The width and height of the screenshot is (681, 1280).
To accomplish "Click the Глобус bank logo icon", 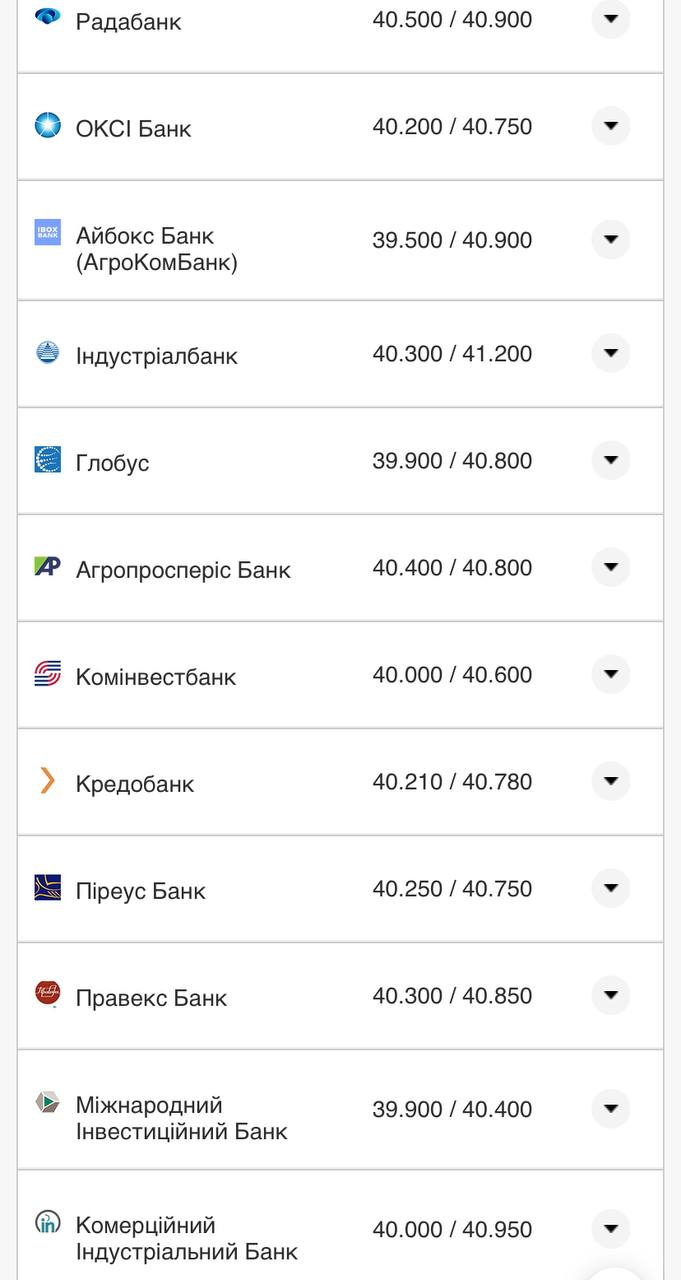I will tap(47, 459).
